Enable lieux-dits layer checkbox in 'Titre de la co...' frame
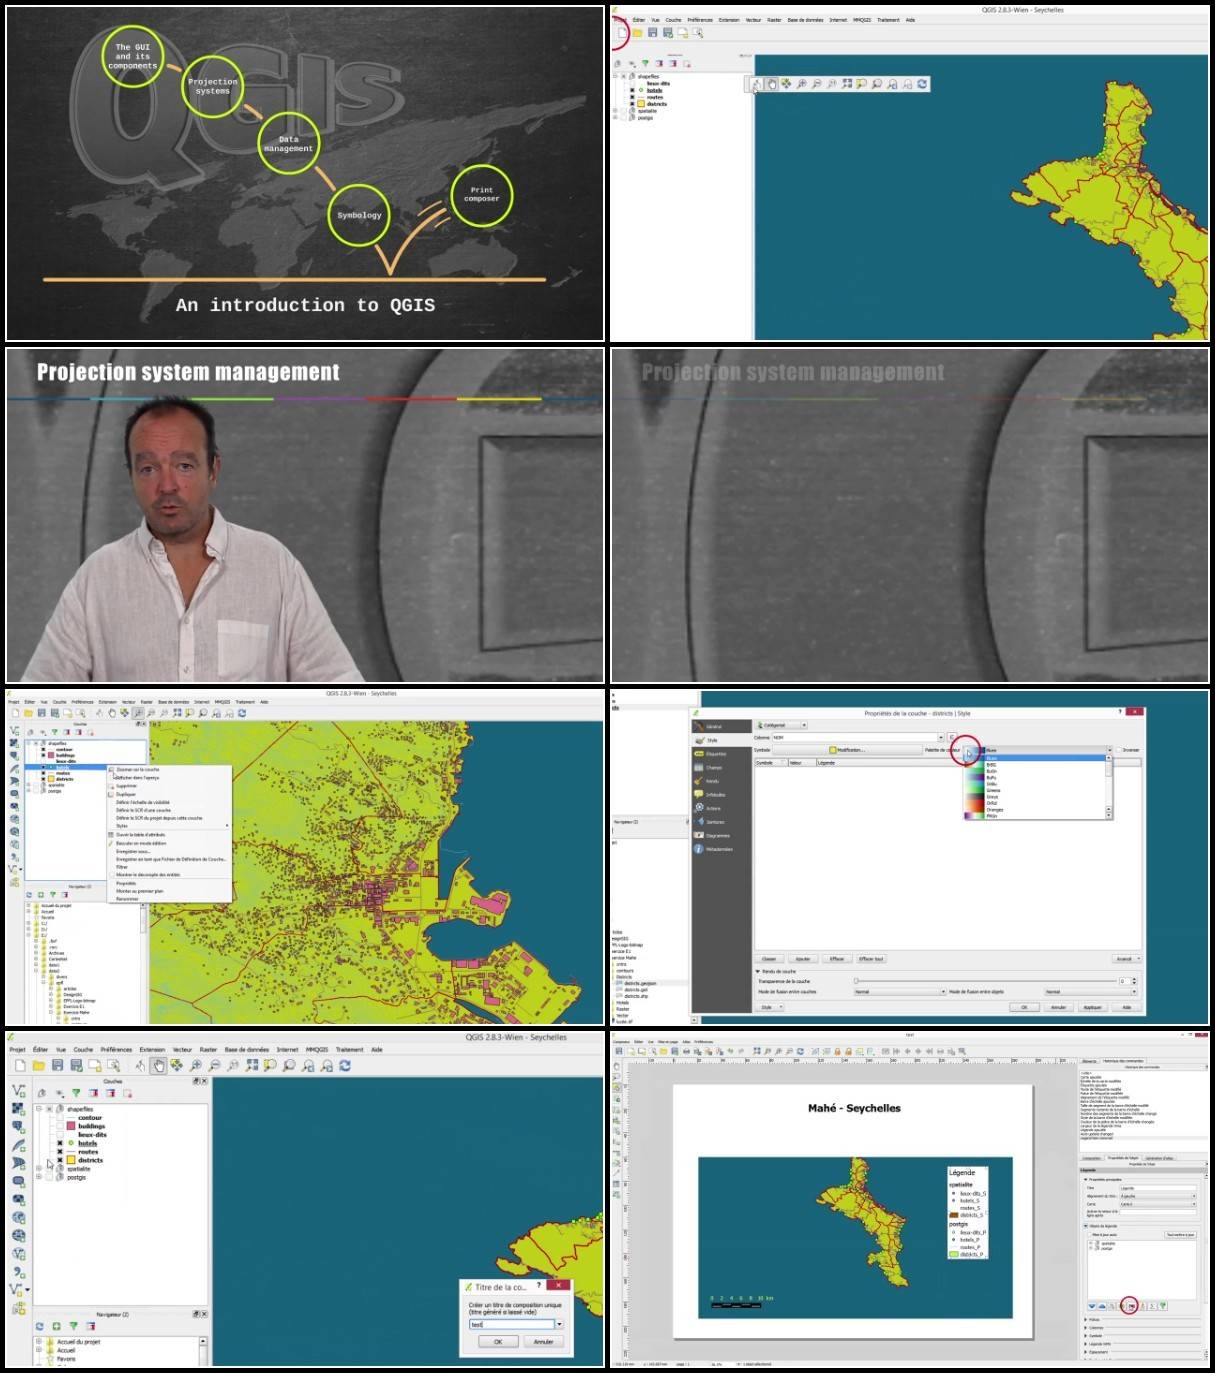The height and width of the screenshot is (1373, 1215). coord(60,1135)
